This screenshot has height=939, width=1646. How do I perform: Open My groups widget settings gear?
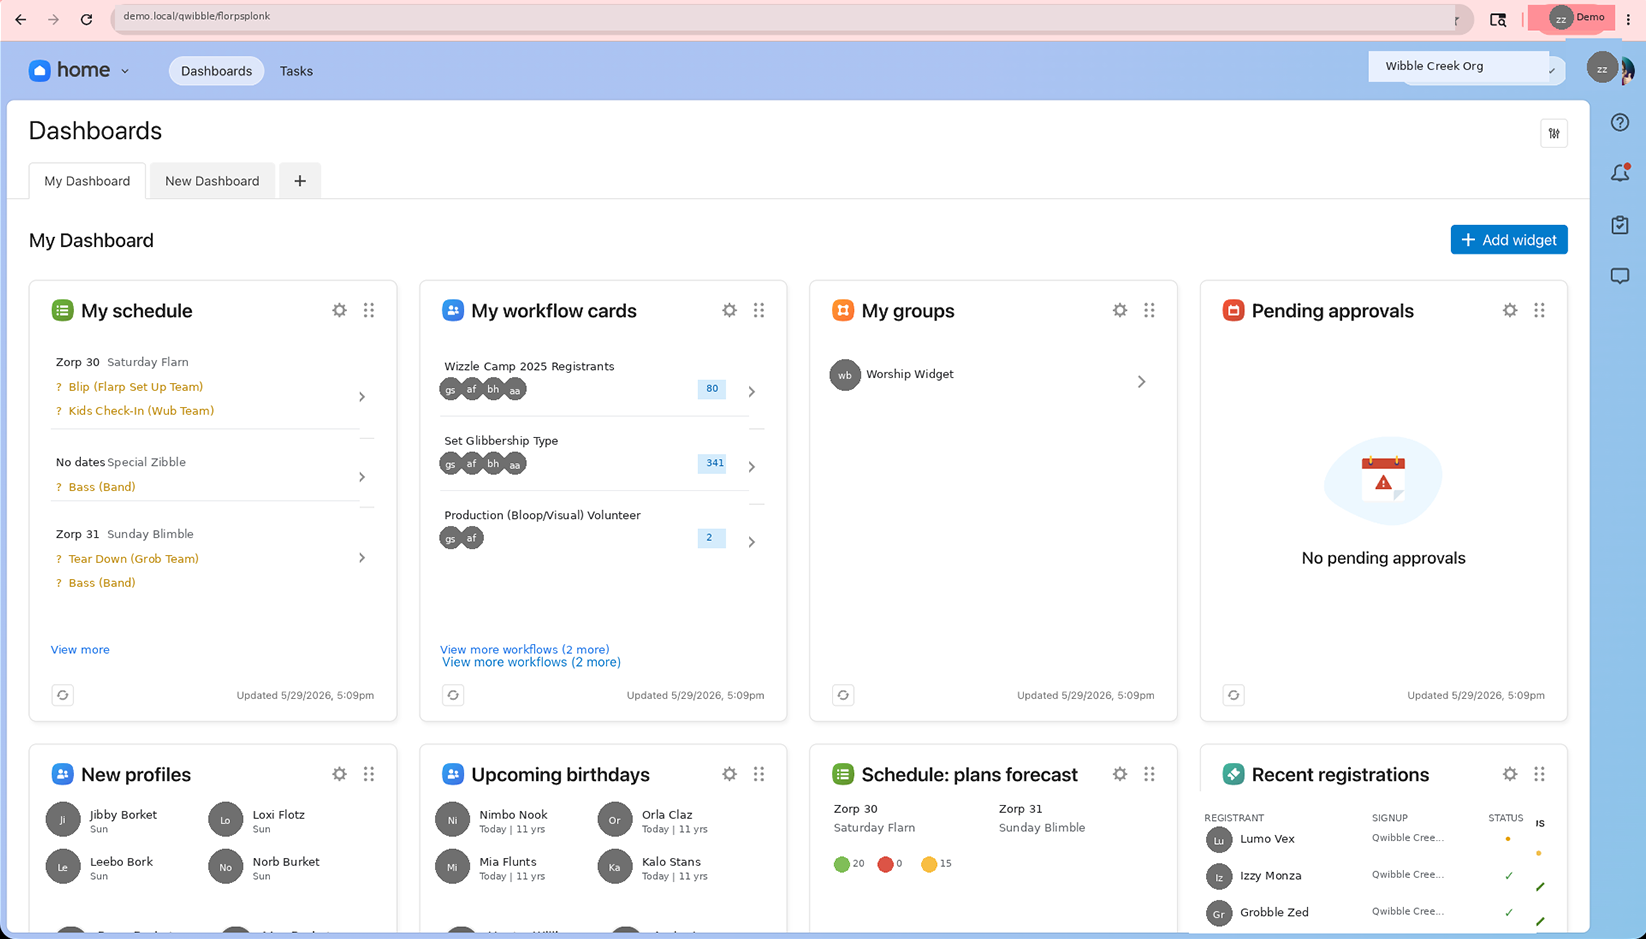pos(1120,311)
